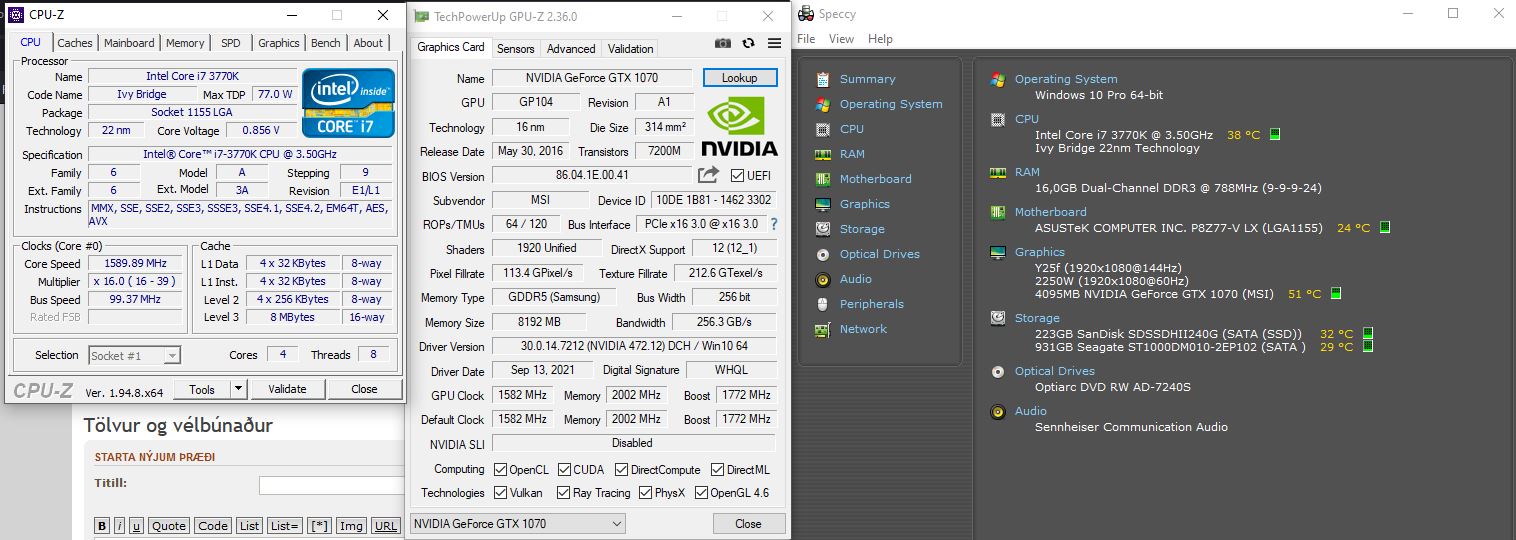Expand the Tools dropdown arrow in CPU-Z

point(238,389)
